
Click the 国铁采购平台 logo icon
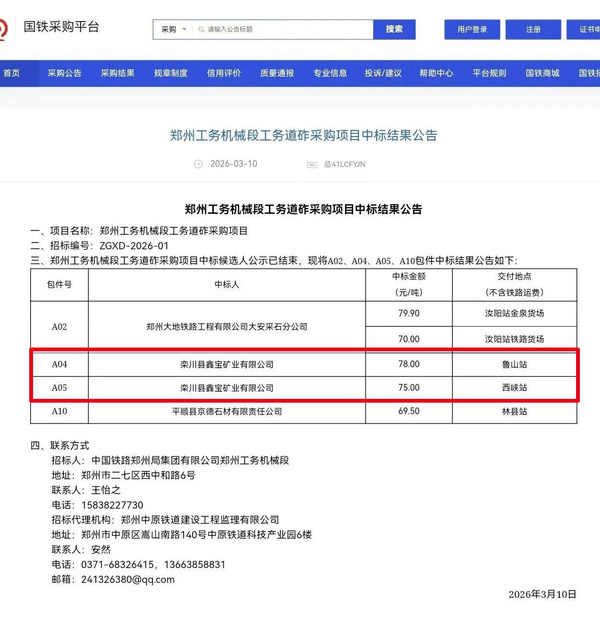click(x=5, y=28)
